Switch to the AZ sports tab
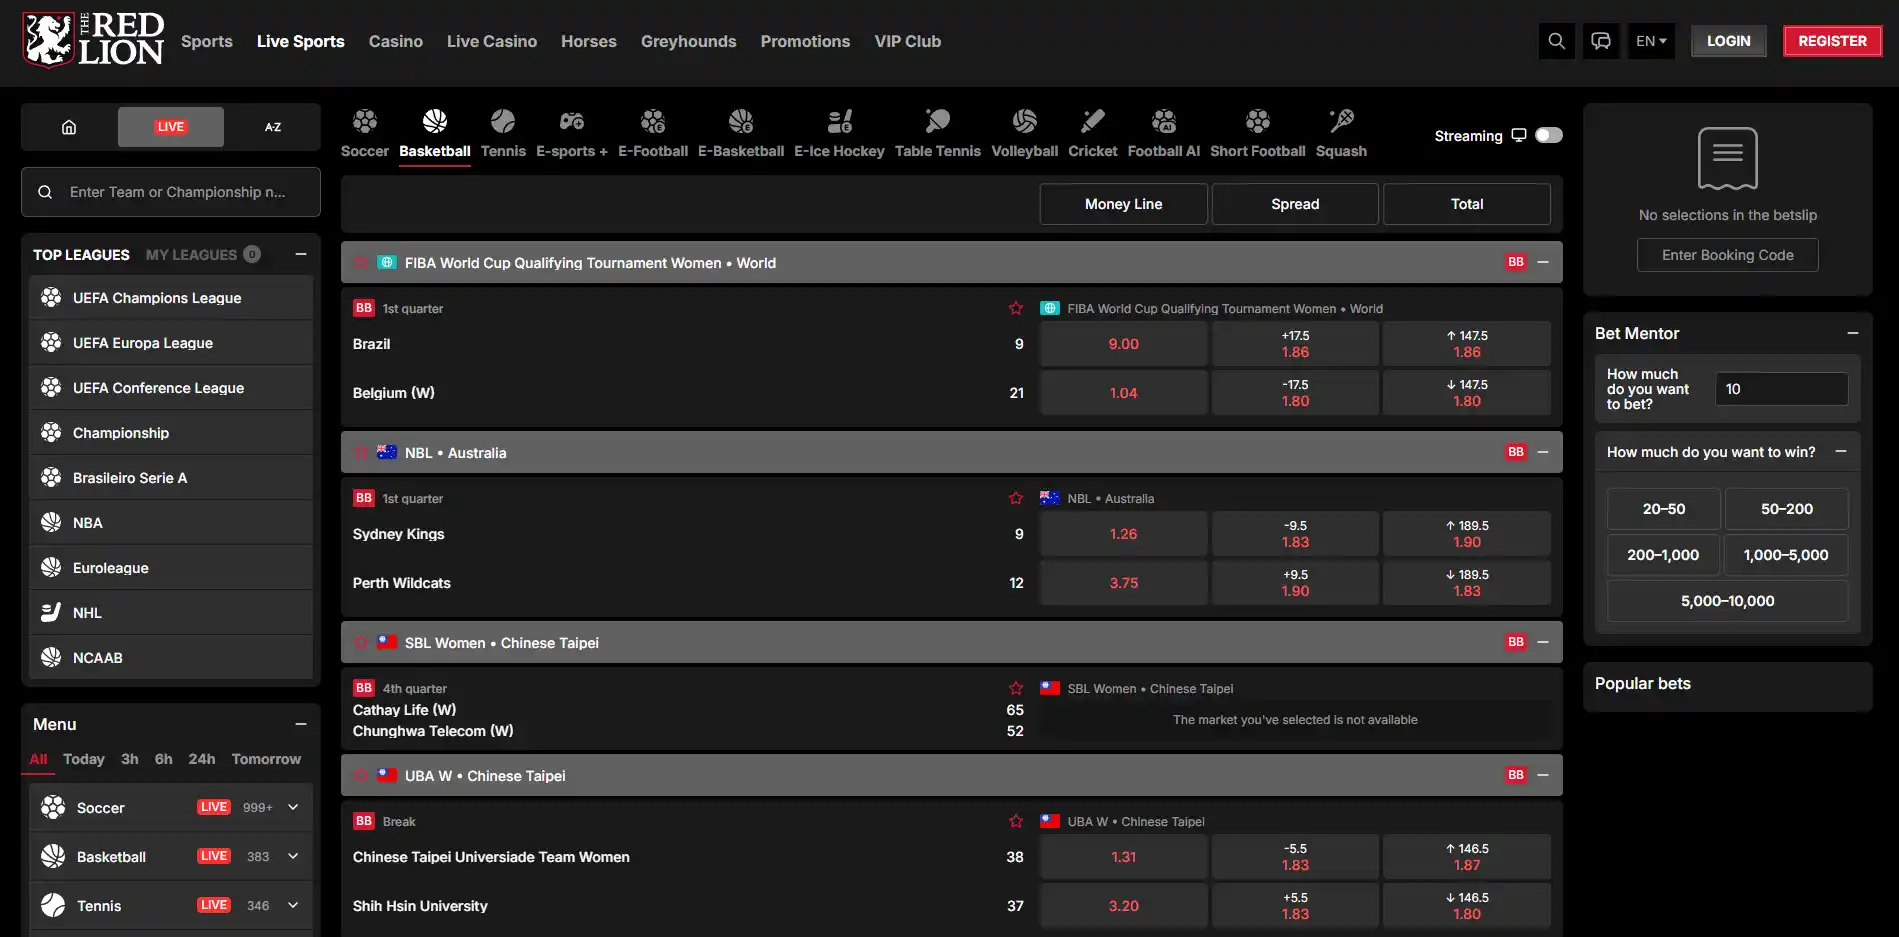Screen dimensions: 1899x937 pos(273,127)
